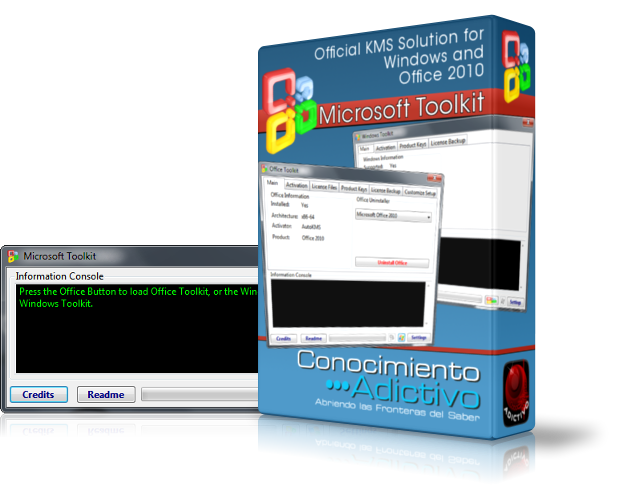Click the Office logo icon in Windows Toolkit

point(491,300)
